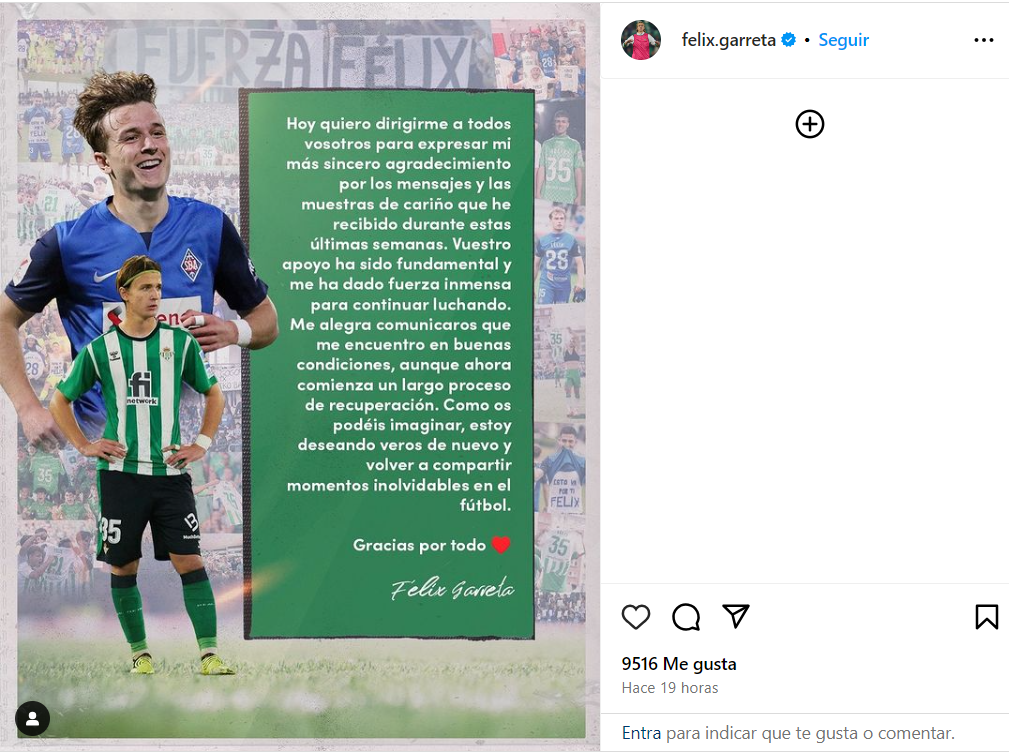Click Entra to log in
1009x752 pixels.
tap(641, 733)
